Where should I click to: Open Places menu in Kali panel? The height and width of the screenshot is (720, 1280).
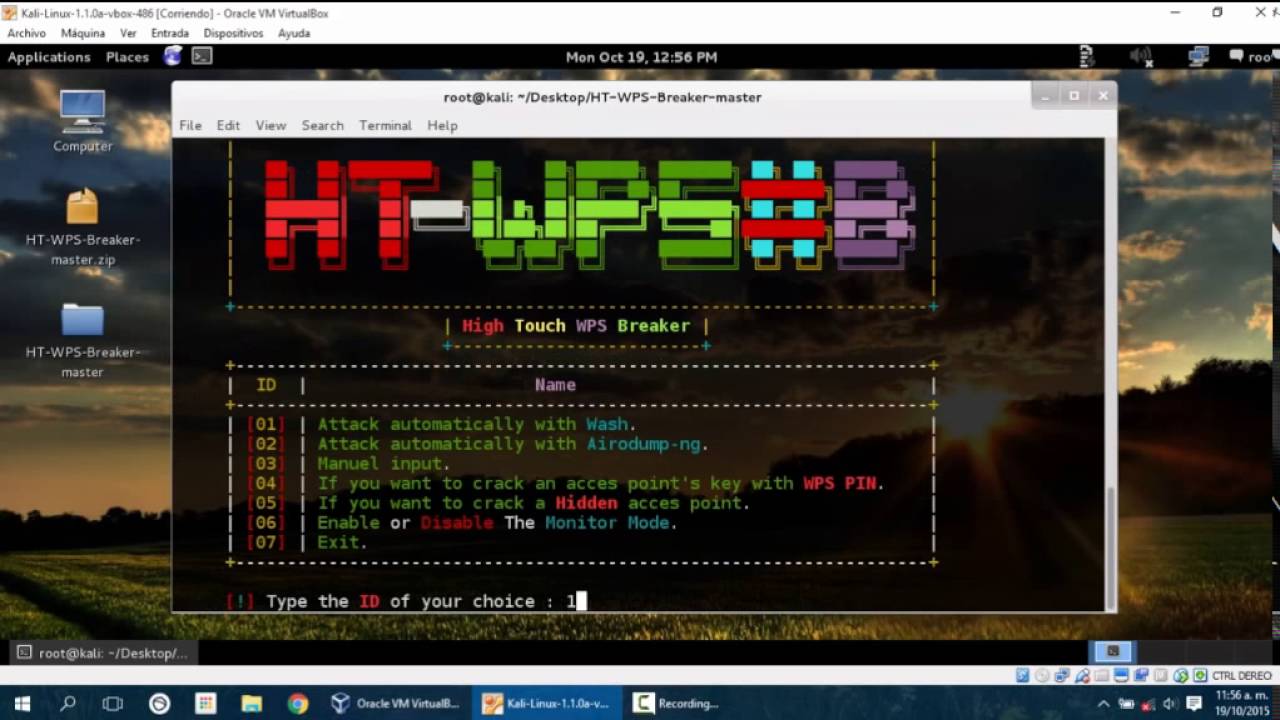(x=127, y=57)
